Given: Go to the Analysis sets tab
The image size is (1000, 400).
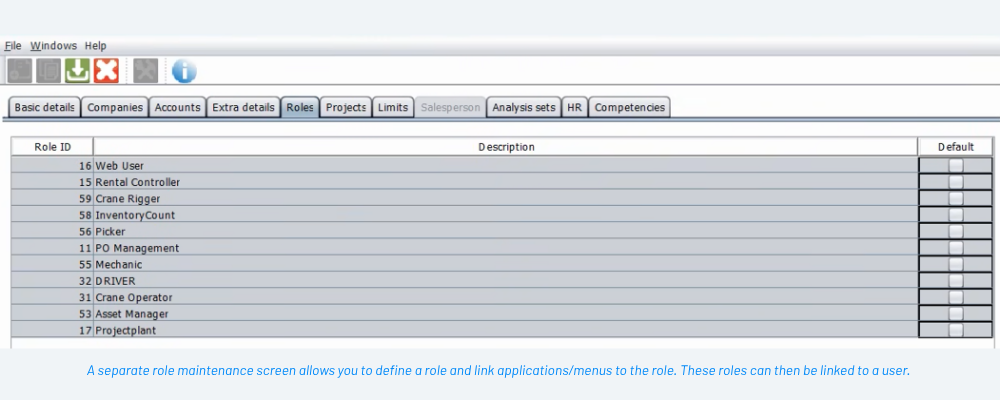Looking at the screenshot, I should pos(523,108).
